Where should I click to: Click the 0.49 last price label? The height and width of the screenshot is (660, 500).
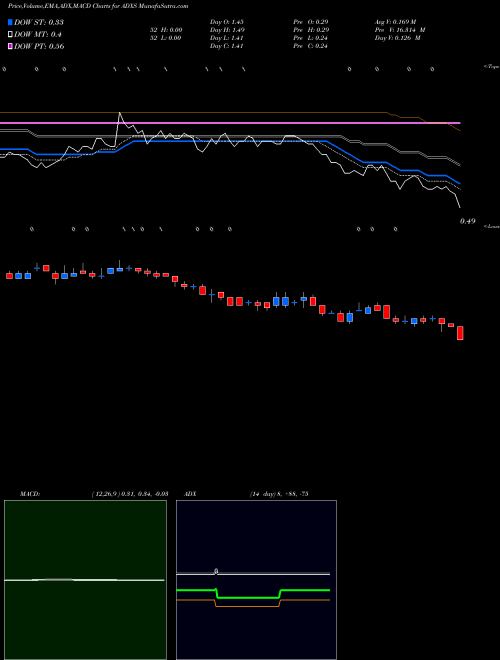(x=468, y=221)
